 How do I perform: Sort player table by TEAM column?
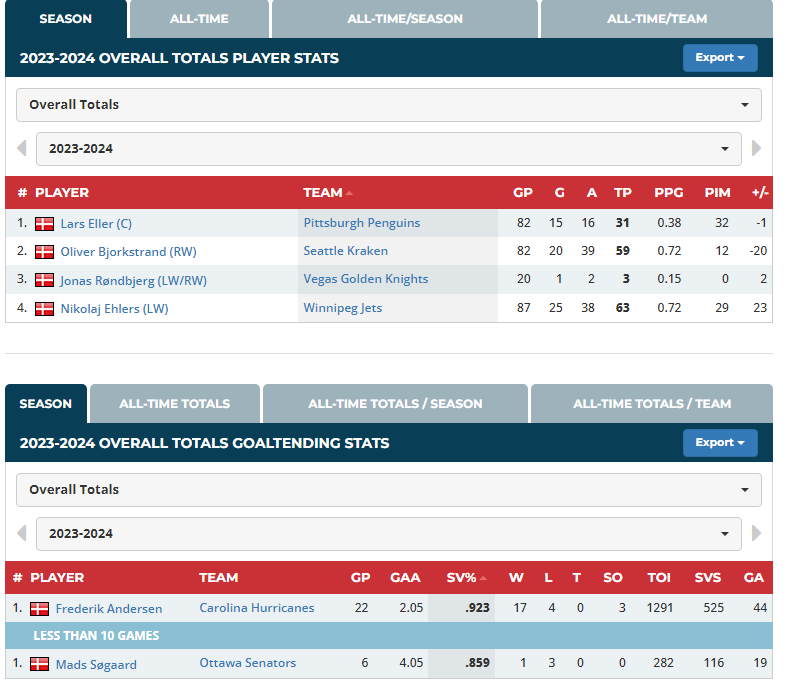[x=324, y=193]
